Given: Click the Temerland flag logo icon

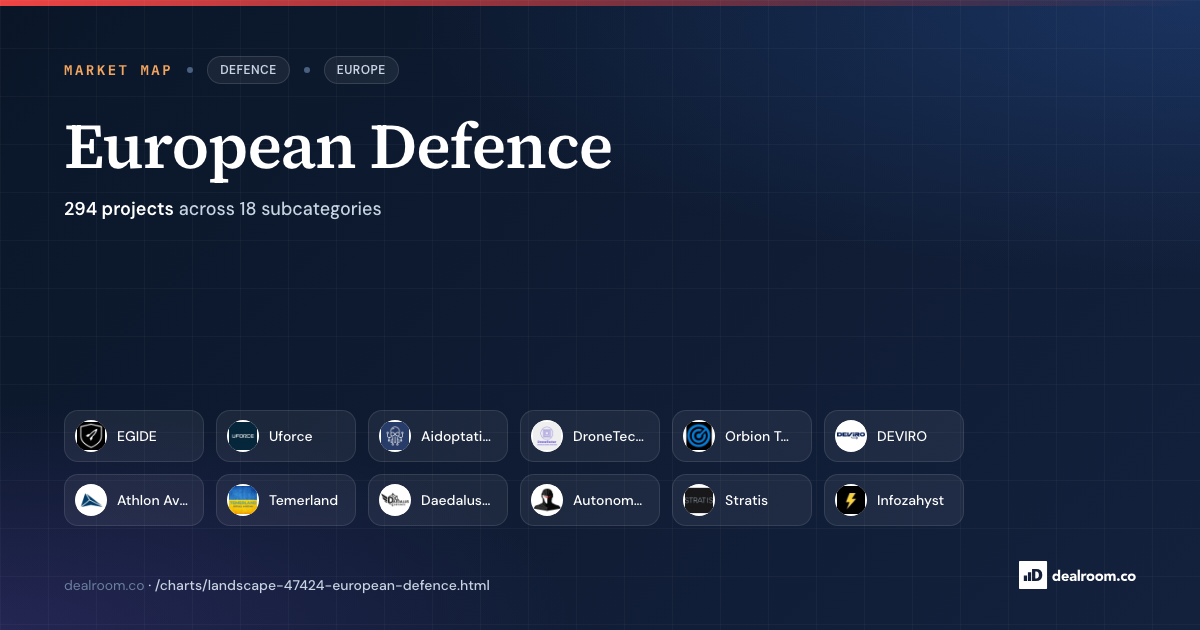Looking at the screenshot, I should [243, 500].
